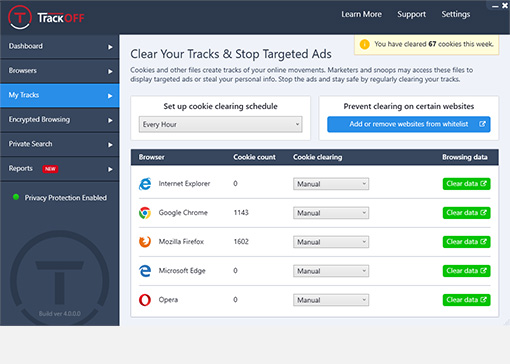Image resolution: width=510 pixels, height=364 pixels.
Task: Expand the My Tracks arrow
Action: (x=110, y=96)
